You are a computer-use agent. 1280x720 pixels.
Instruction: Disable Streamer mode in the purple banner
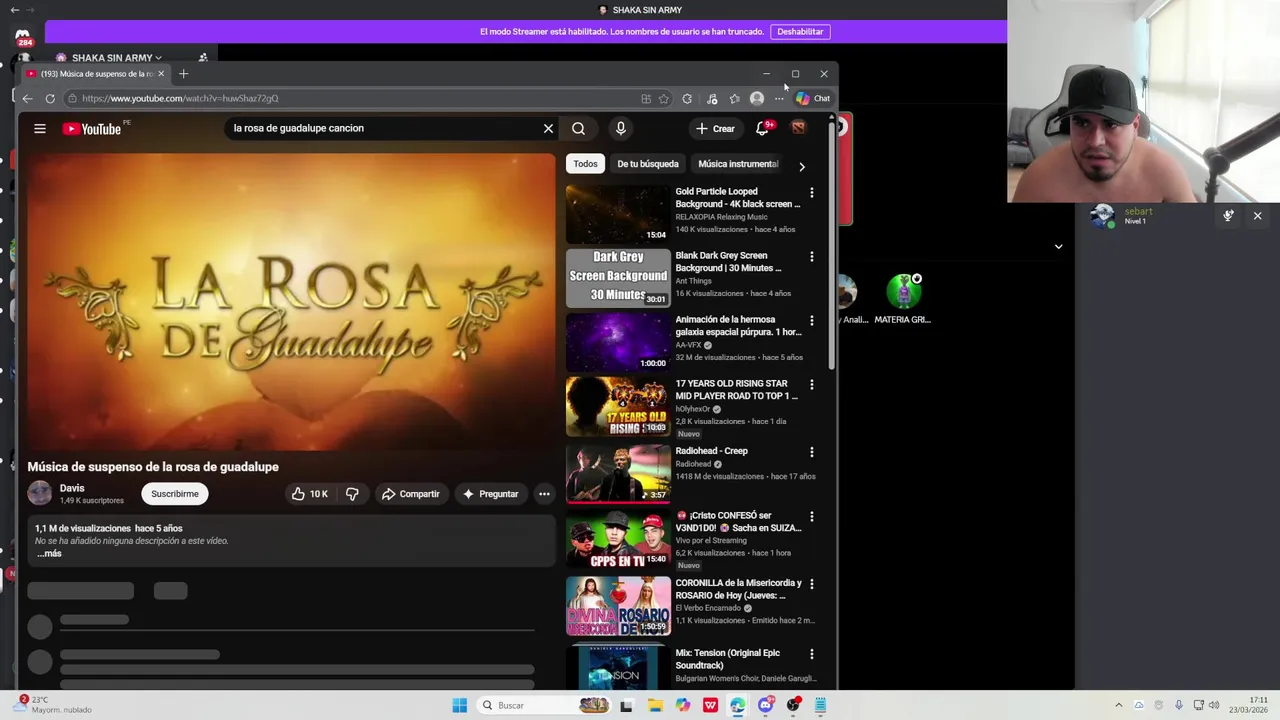800,31
